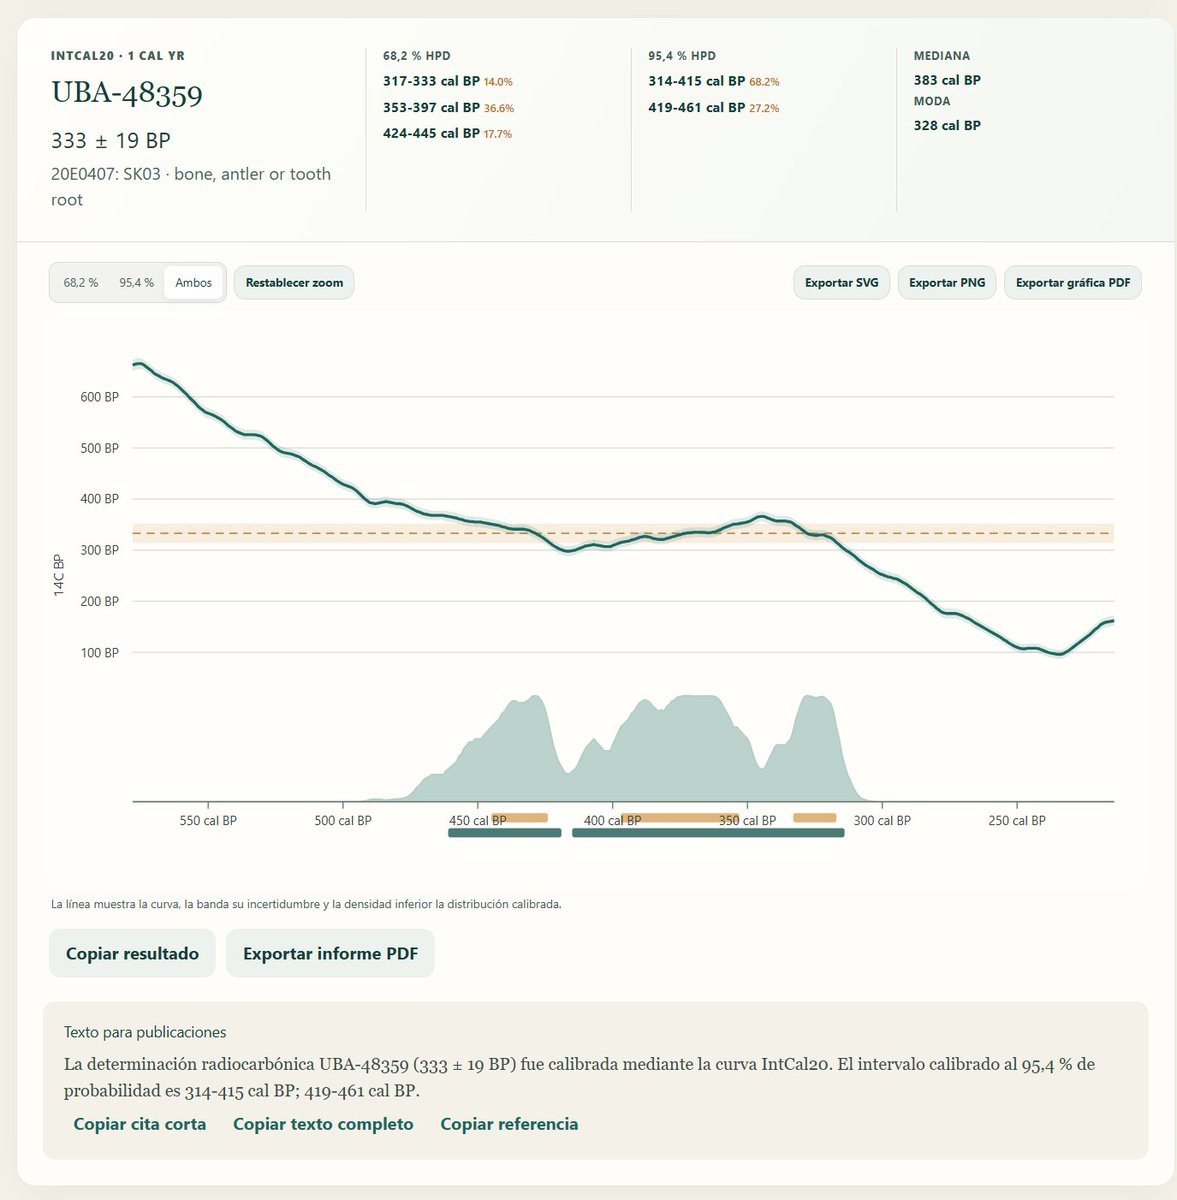Click the 36.6% percentage beside 353-397 cal BP
Image resolution: width=1177 pixels, height=1200 pixels.
coord(498,108)
